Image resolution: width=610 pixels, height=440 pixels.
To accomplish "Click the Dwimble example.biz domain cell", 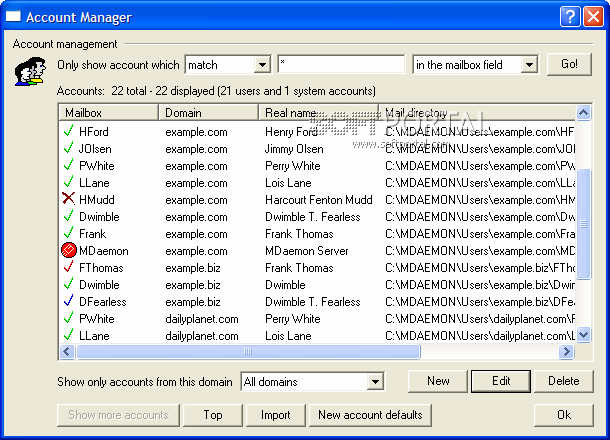I will click(193, 285).
